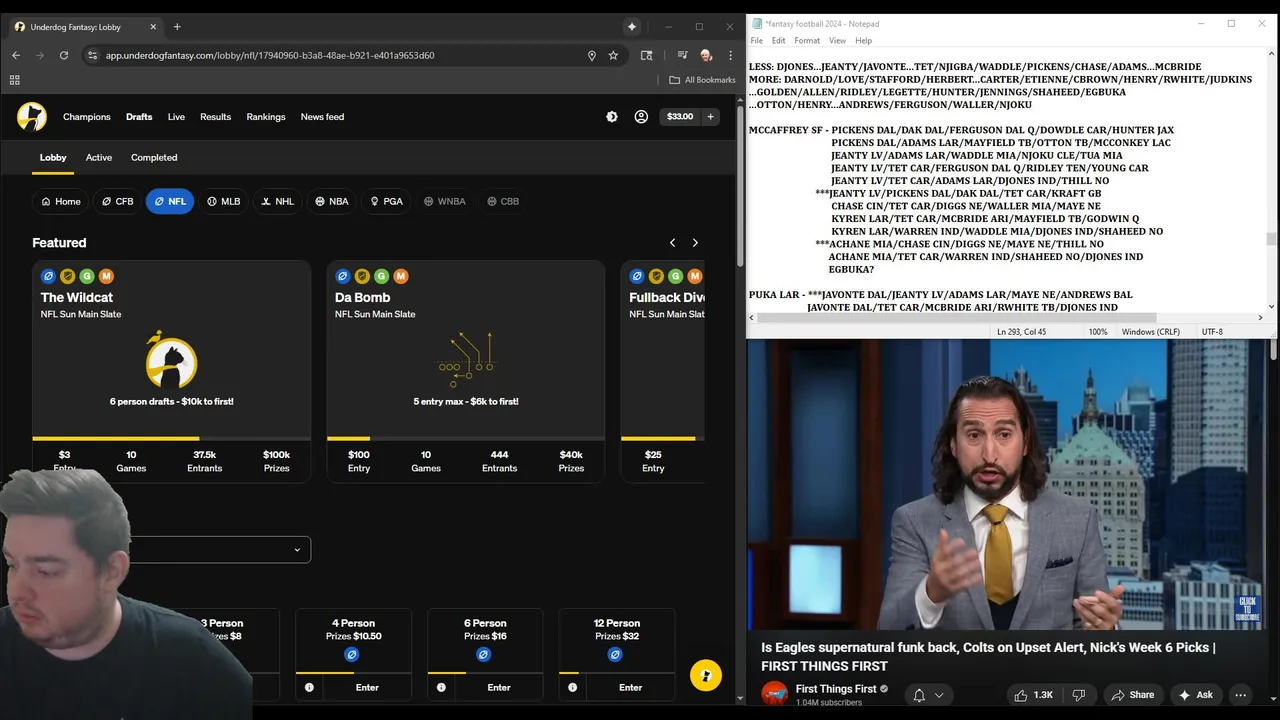Show info for 4 Person draft
Screen dimensions: 1280x720
coord(309,687)
